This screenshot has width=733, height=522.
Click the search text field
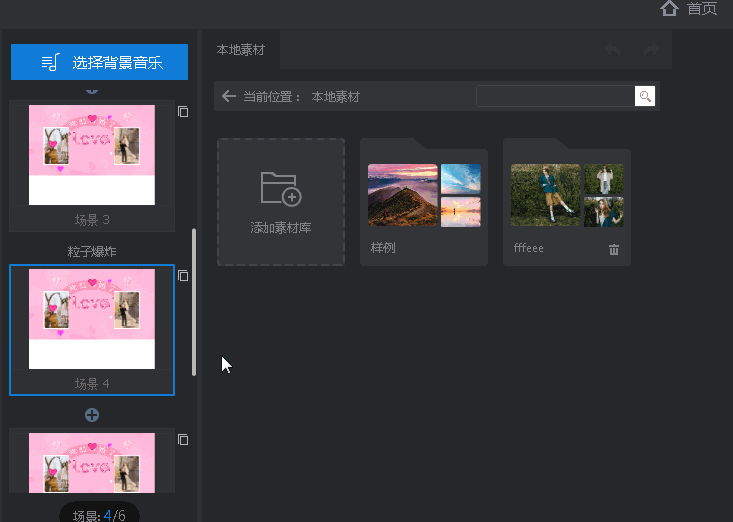(x=555, y=96)
